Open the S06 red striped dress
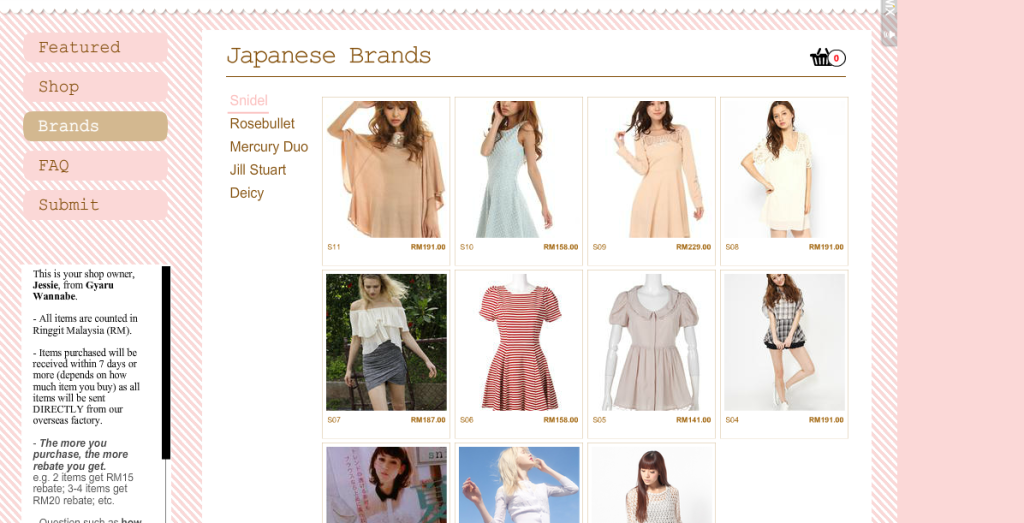The height and width of the screenshot is (523, 1024). tap(518, 342)
